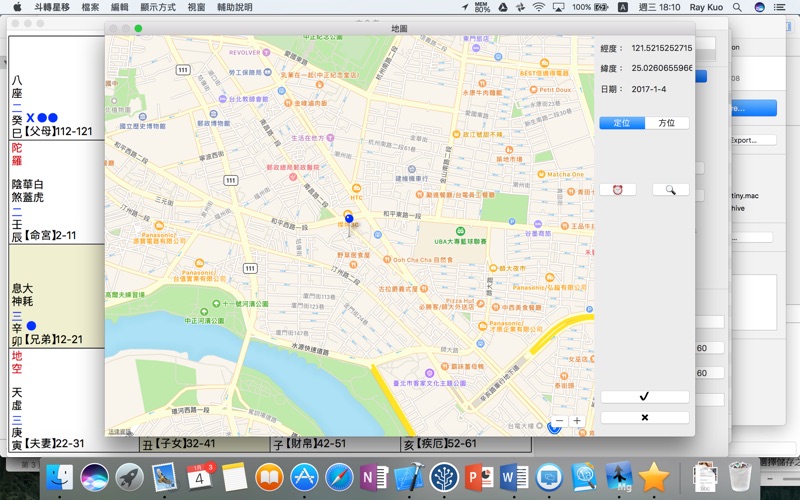The height and width of the screenshot is (500, 800).
Task: Open the 編輯 menu
Action: click(x=120, y=7)
